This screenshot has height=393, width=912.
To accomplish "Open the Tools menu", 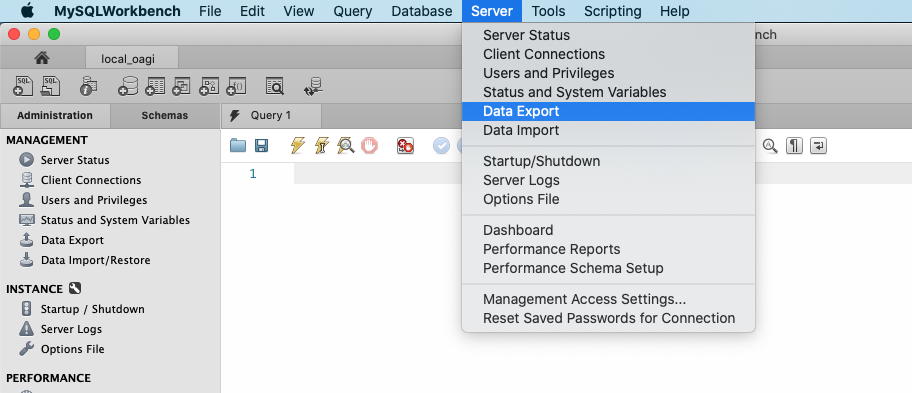I will pyautogui.click(x=548, y=11).
